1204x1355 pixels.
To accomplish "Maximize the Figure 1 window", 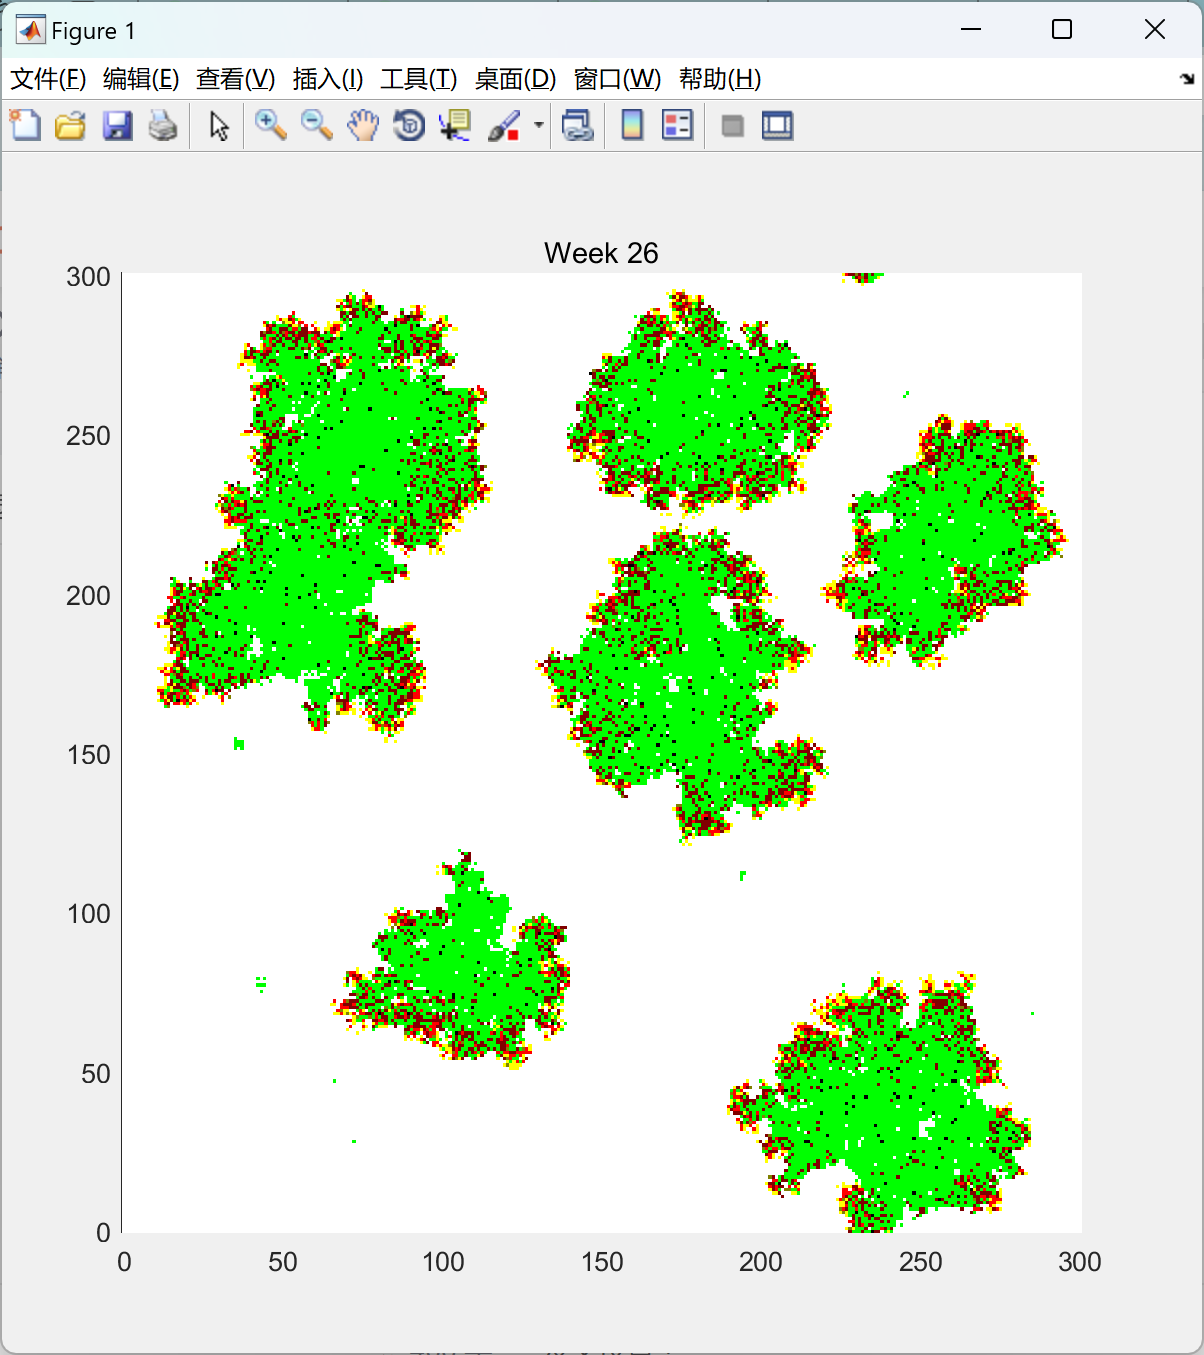I will tap(1062, 30).
